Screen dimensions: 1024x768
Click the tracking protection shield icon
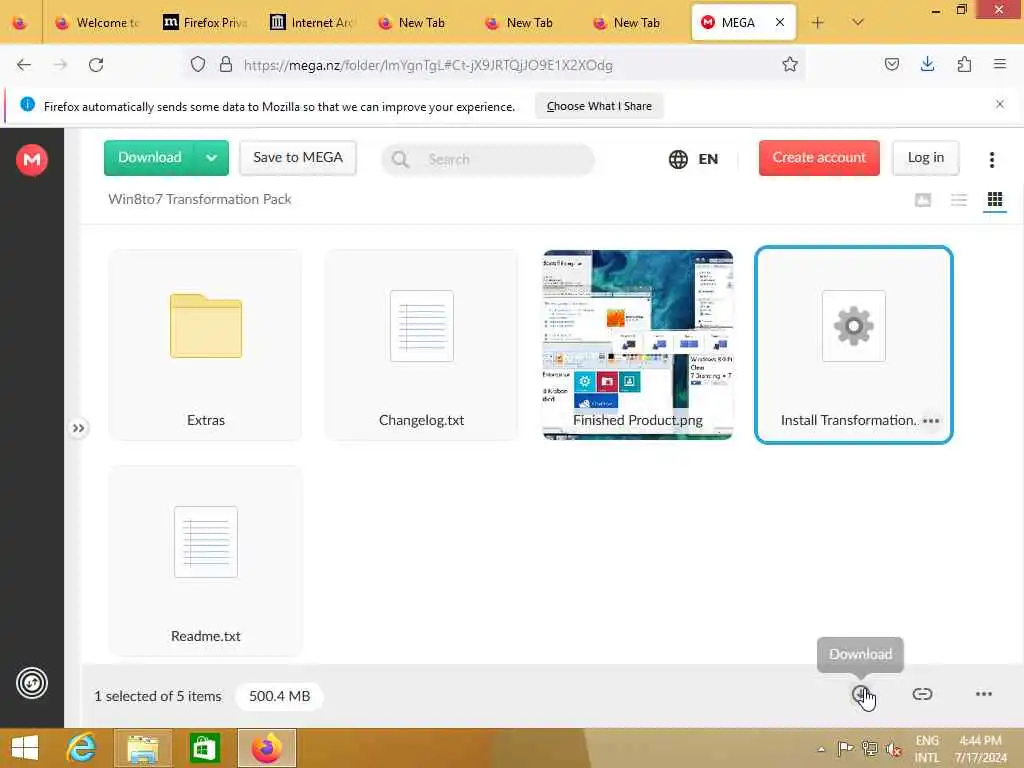coord(198,64)
